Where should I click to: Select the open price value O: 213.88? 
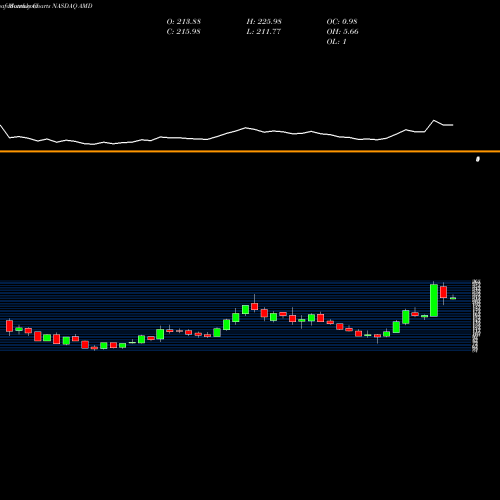(184, 21)
